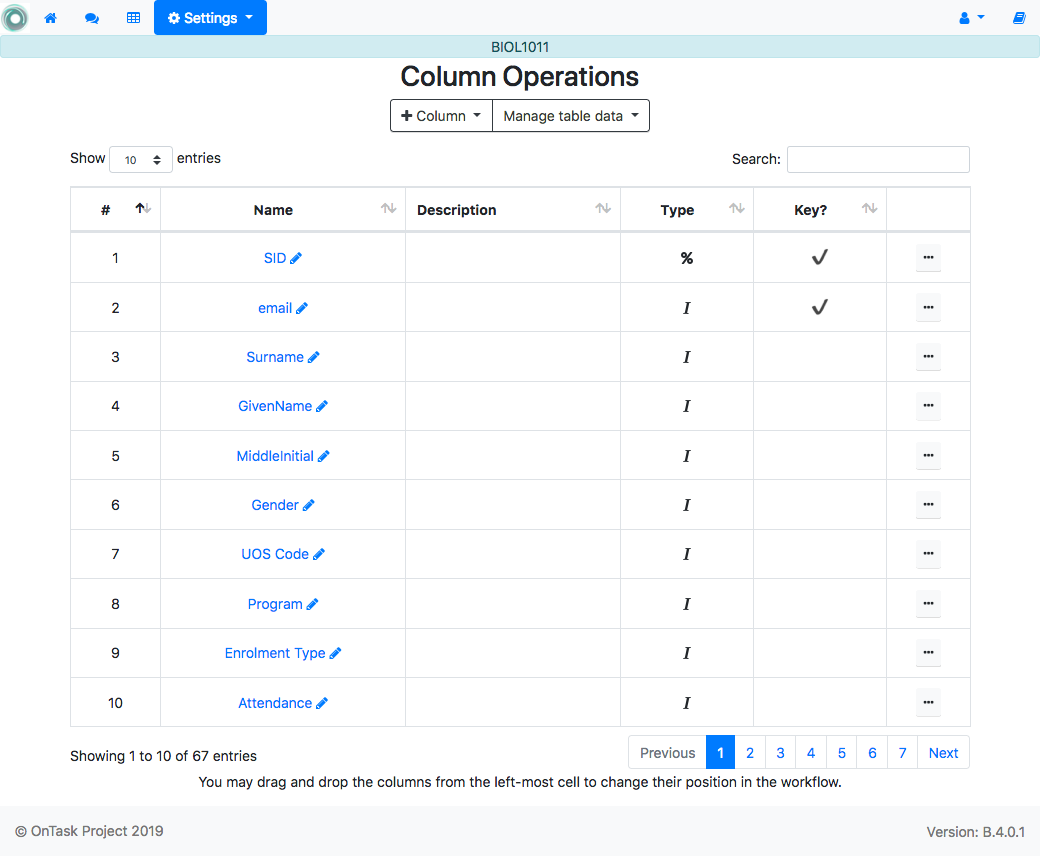
Task: Open more options for MiddleInitial row
Action: pos(928,456)
